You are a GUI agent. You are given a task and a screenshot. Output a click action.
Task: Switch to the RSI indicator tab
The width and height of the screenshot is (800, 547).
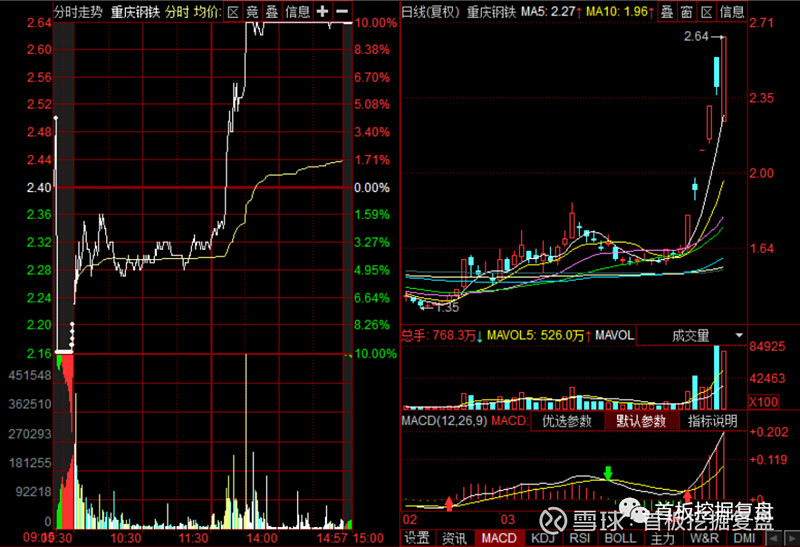(580, 538)
